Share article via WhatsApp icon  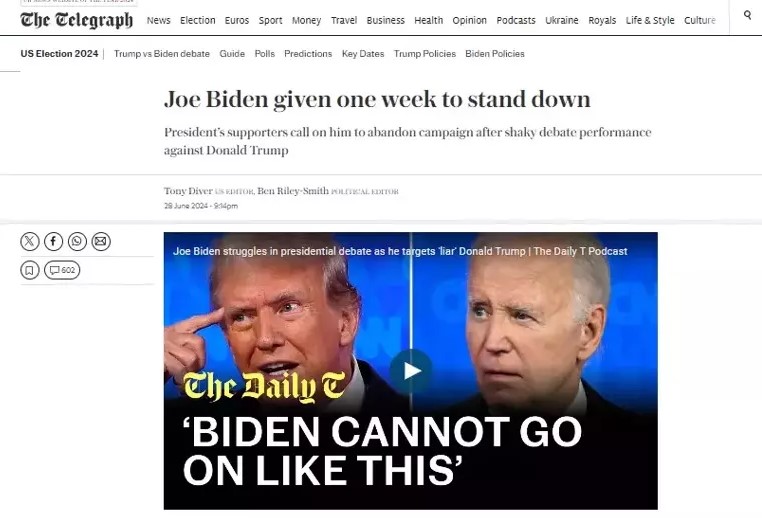coord(77,242)
